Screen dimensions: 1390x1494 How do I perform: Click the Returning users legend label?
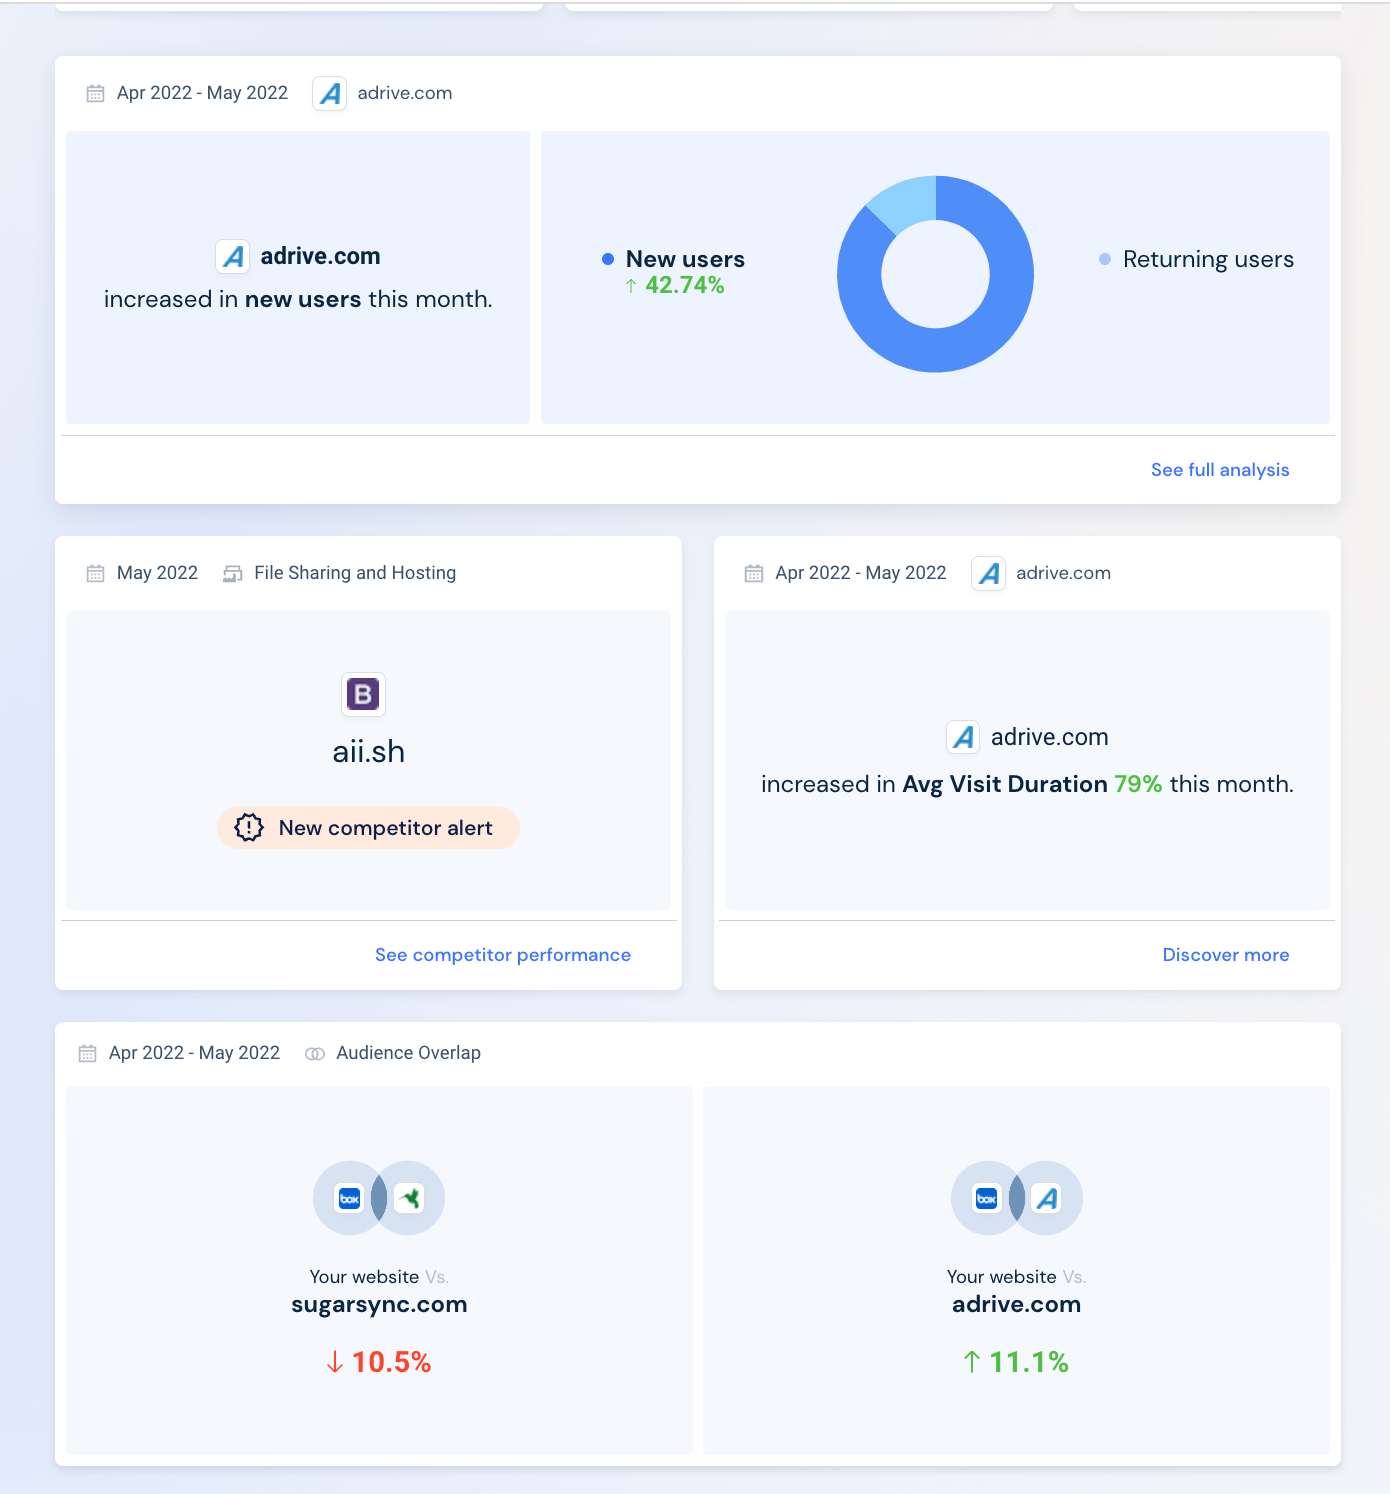pyautogui.click(x=1208, y=260)
